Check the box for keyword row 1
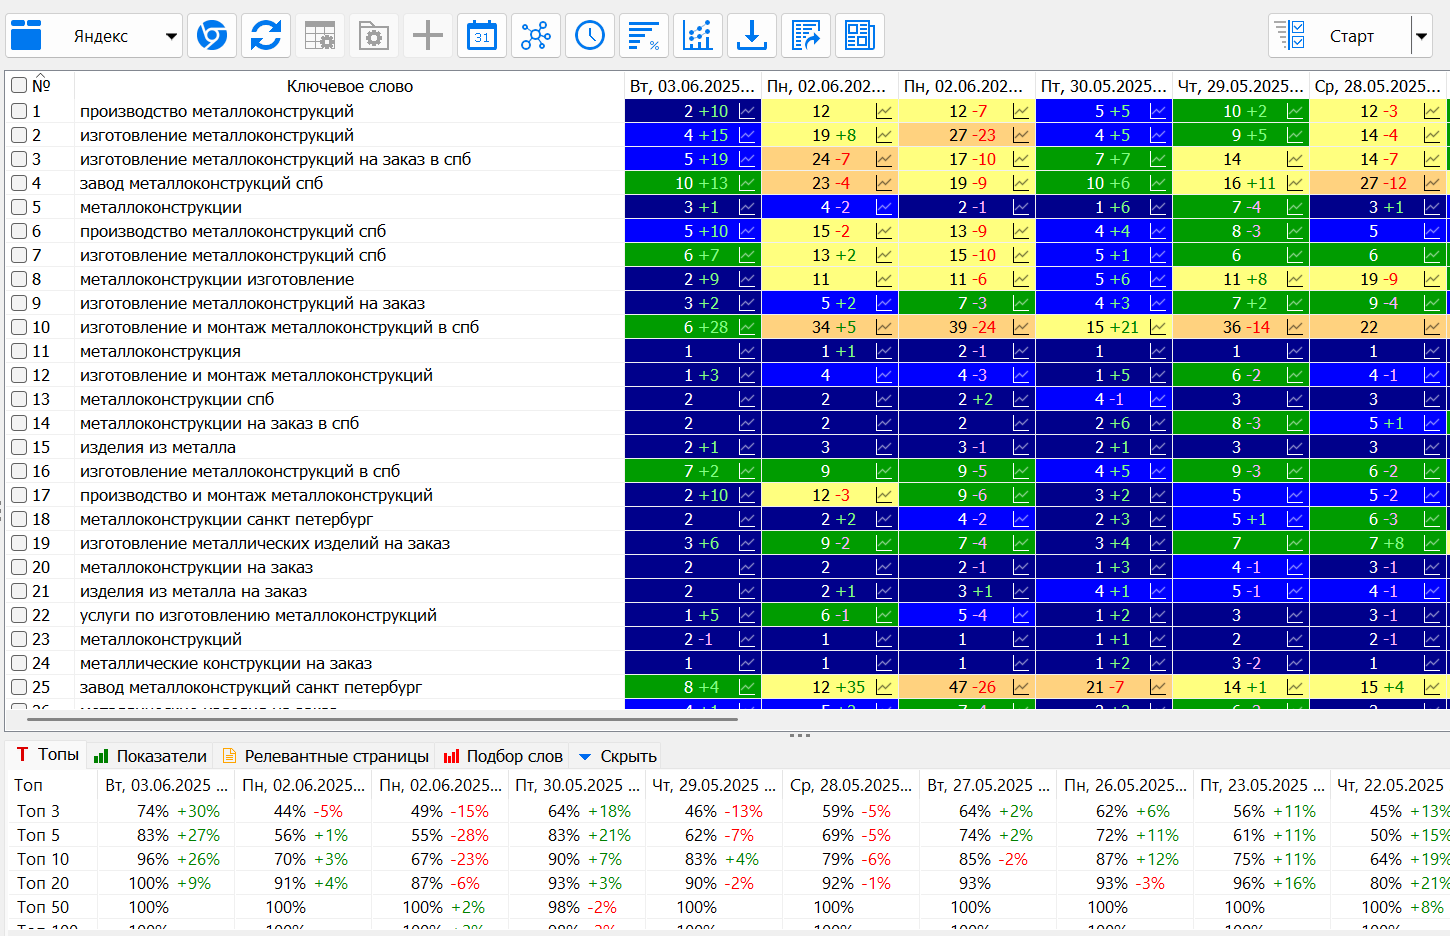Image resolution: width=1450 pixels, height=936 pixels. (x=19, y=111)
